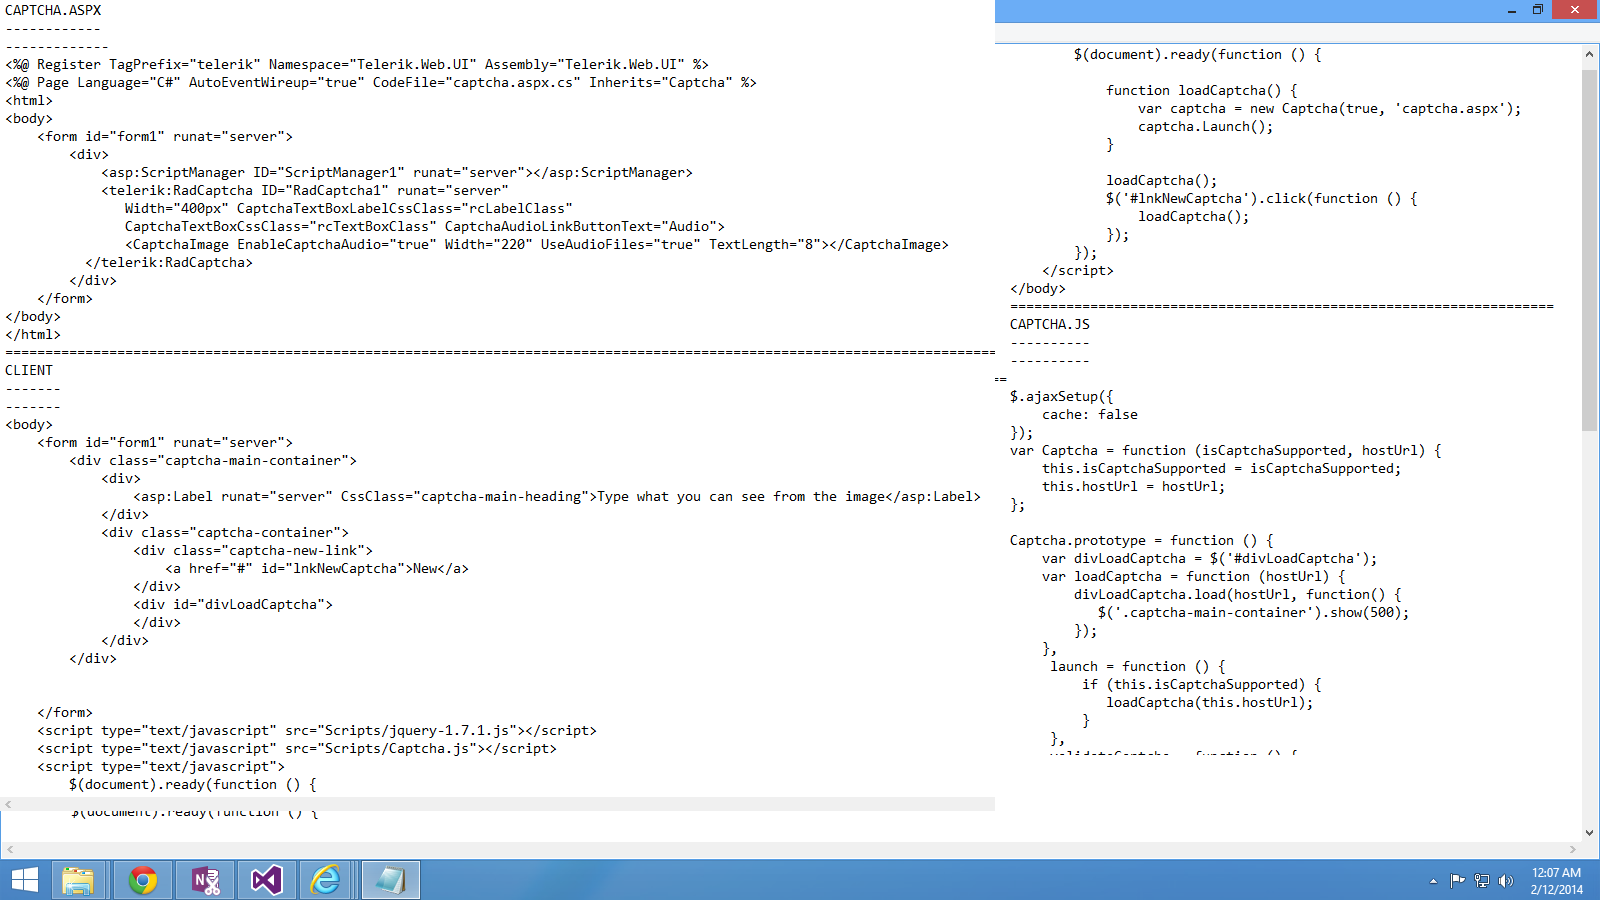Click the opening <html> tag line
1600x900 pixels.
29,100
